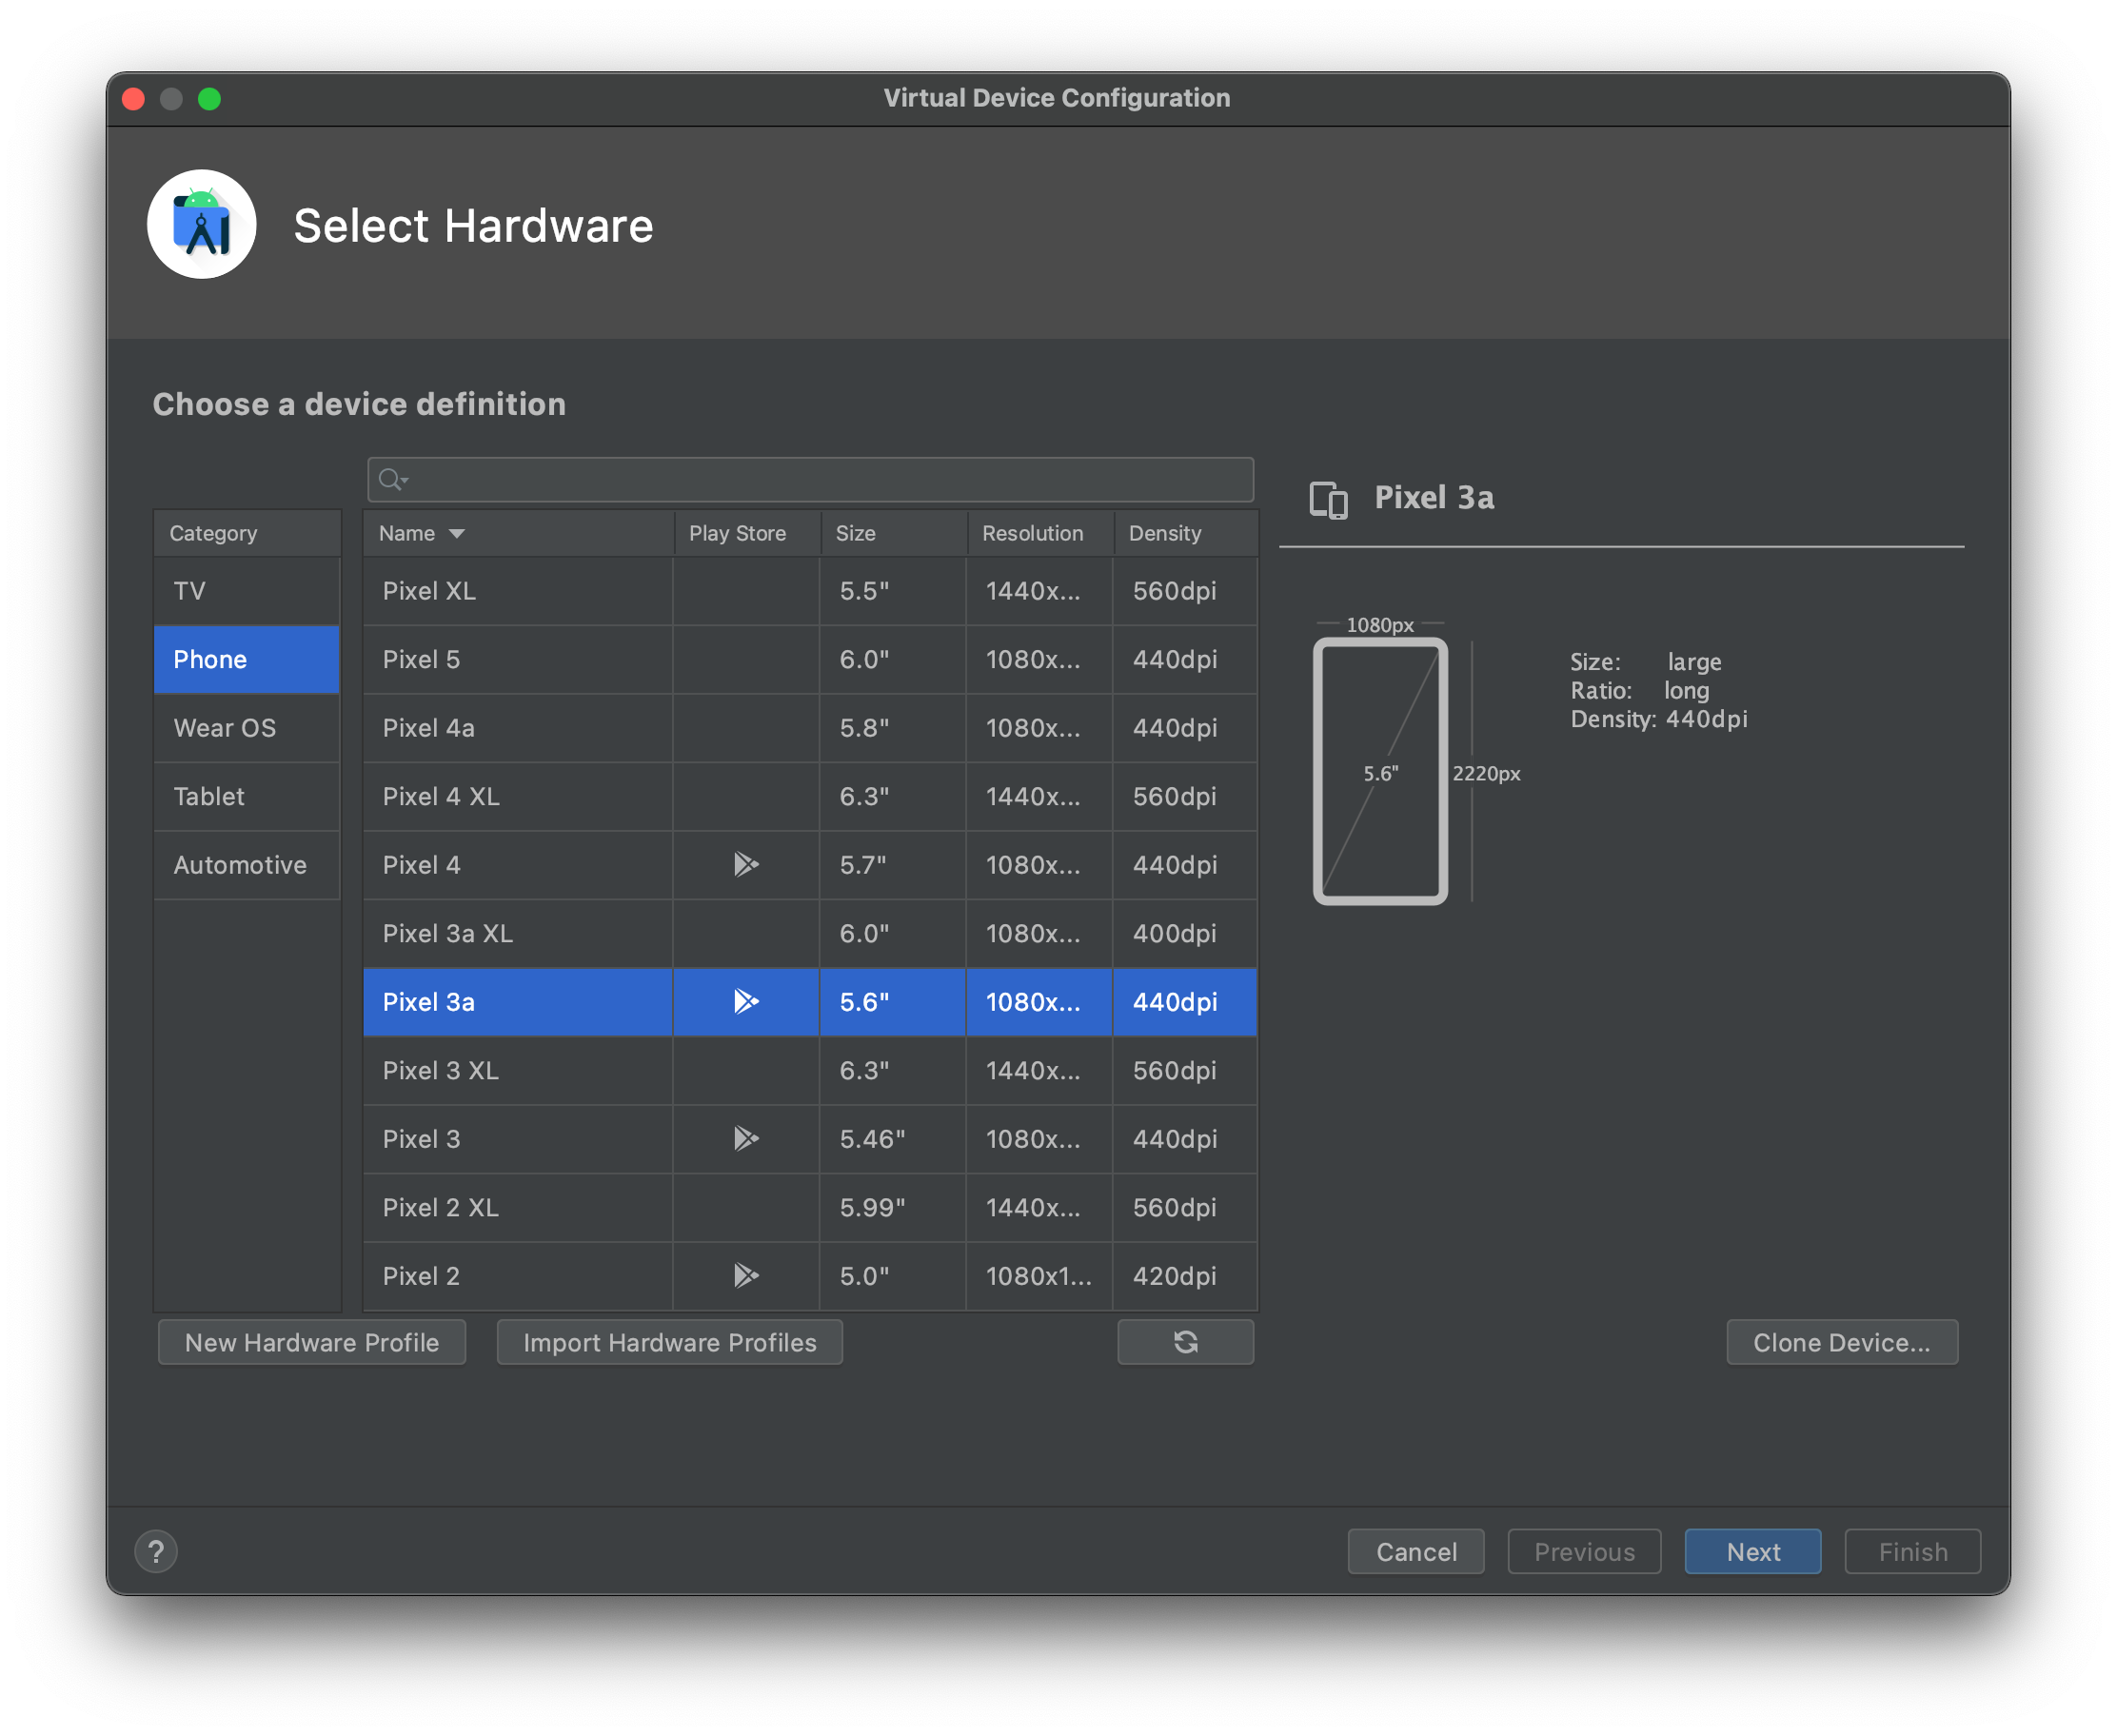Click New Hardware Profile button
The height and width of the screenshot is (1736, 2117).
[312, 1342]
